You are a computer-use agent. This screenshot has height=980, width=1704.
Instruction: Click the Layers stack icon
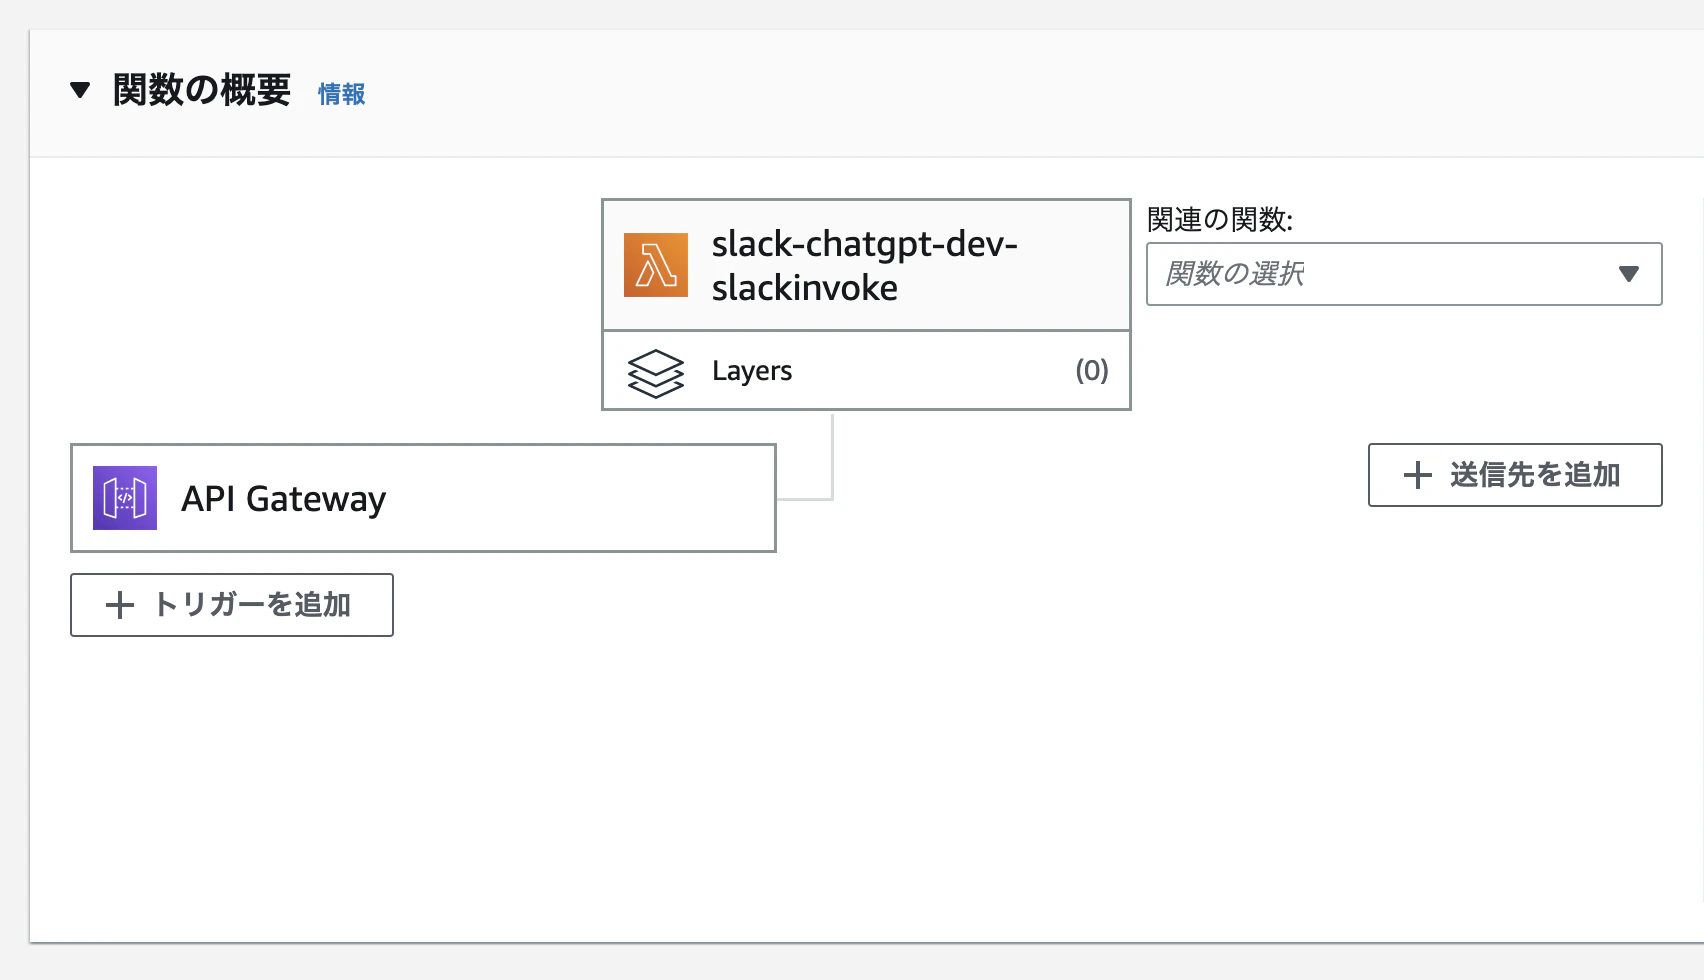(656, 372)
